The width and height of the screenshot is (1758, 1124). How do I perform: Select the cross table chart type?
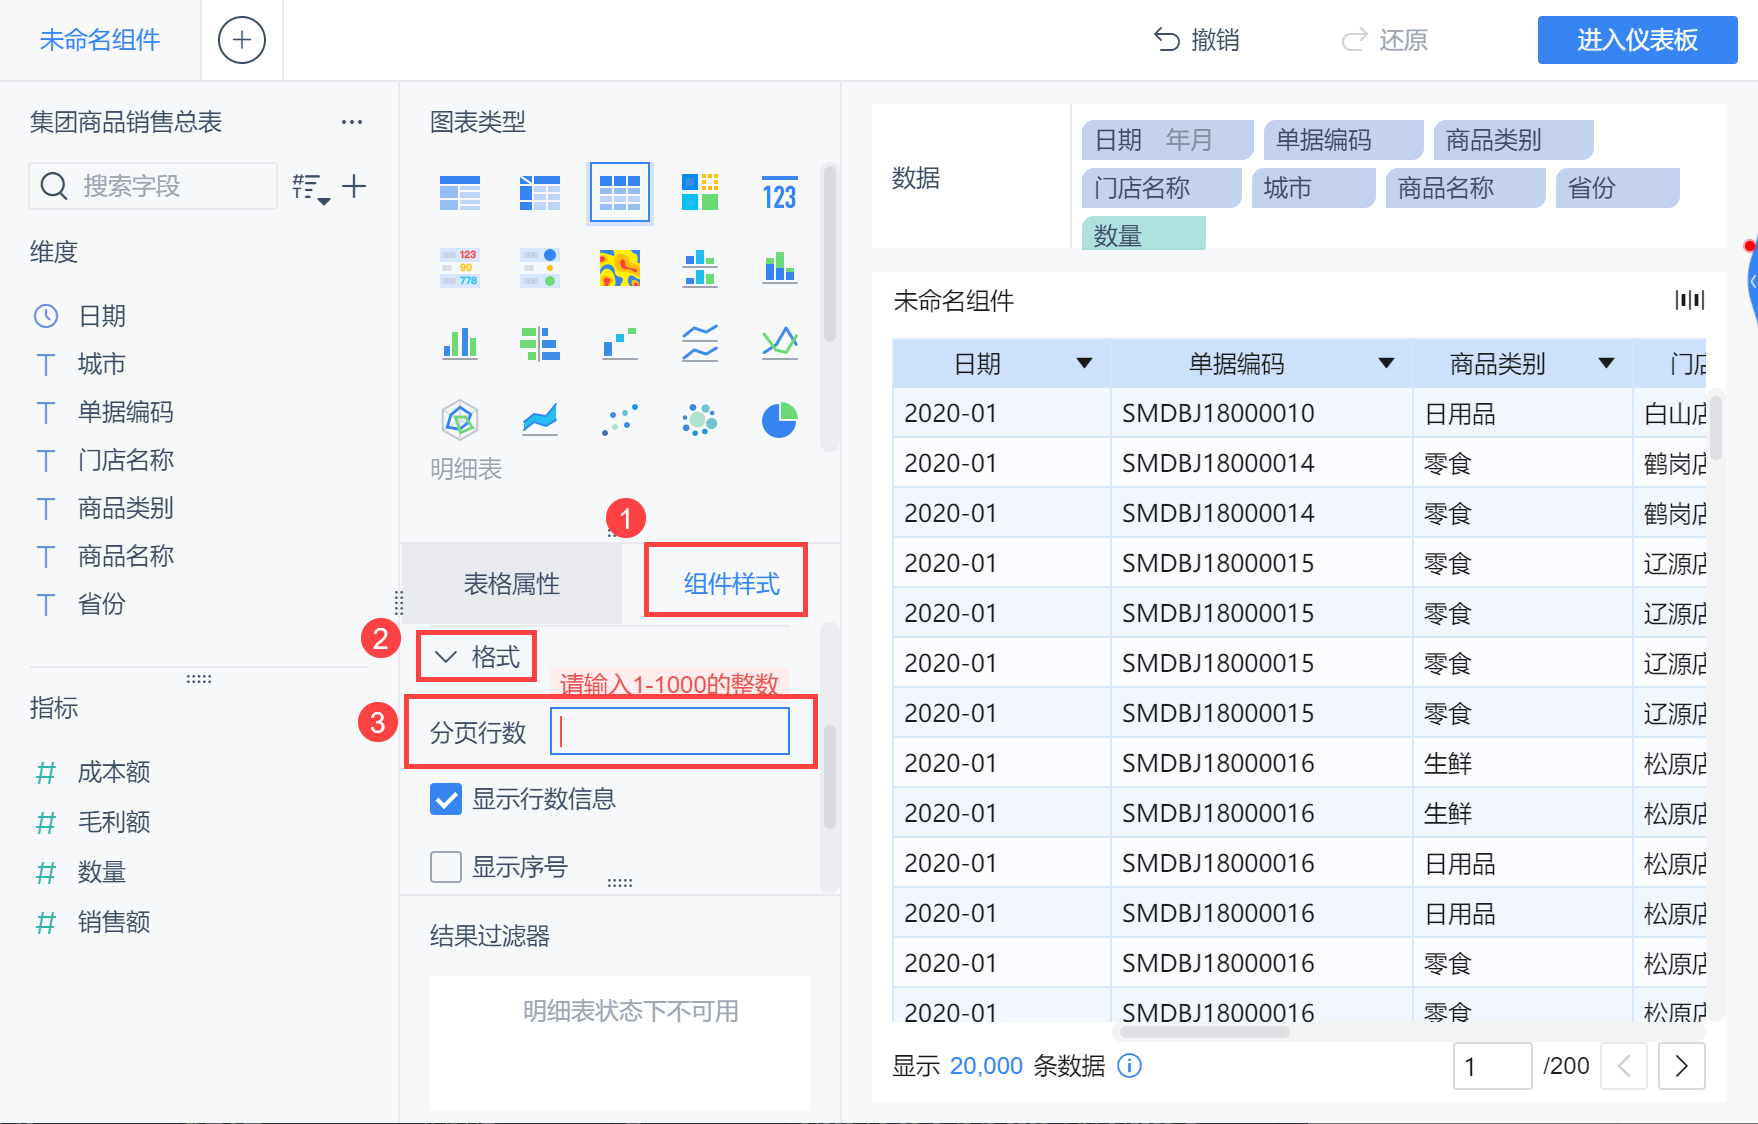coord(540,192)
